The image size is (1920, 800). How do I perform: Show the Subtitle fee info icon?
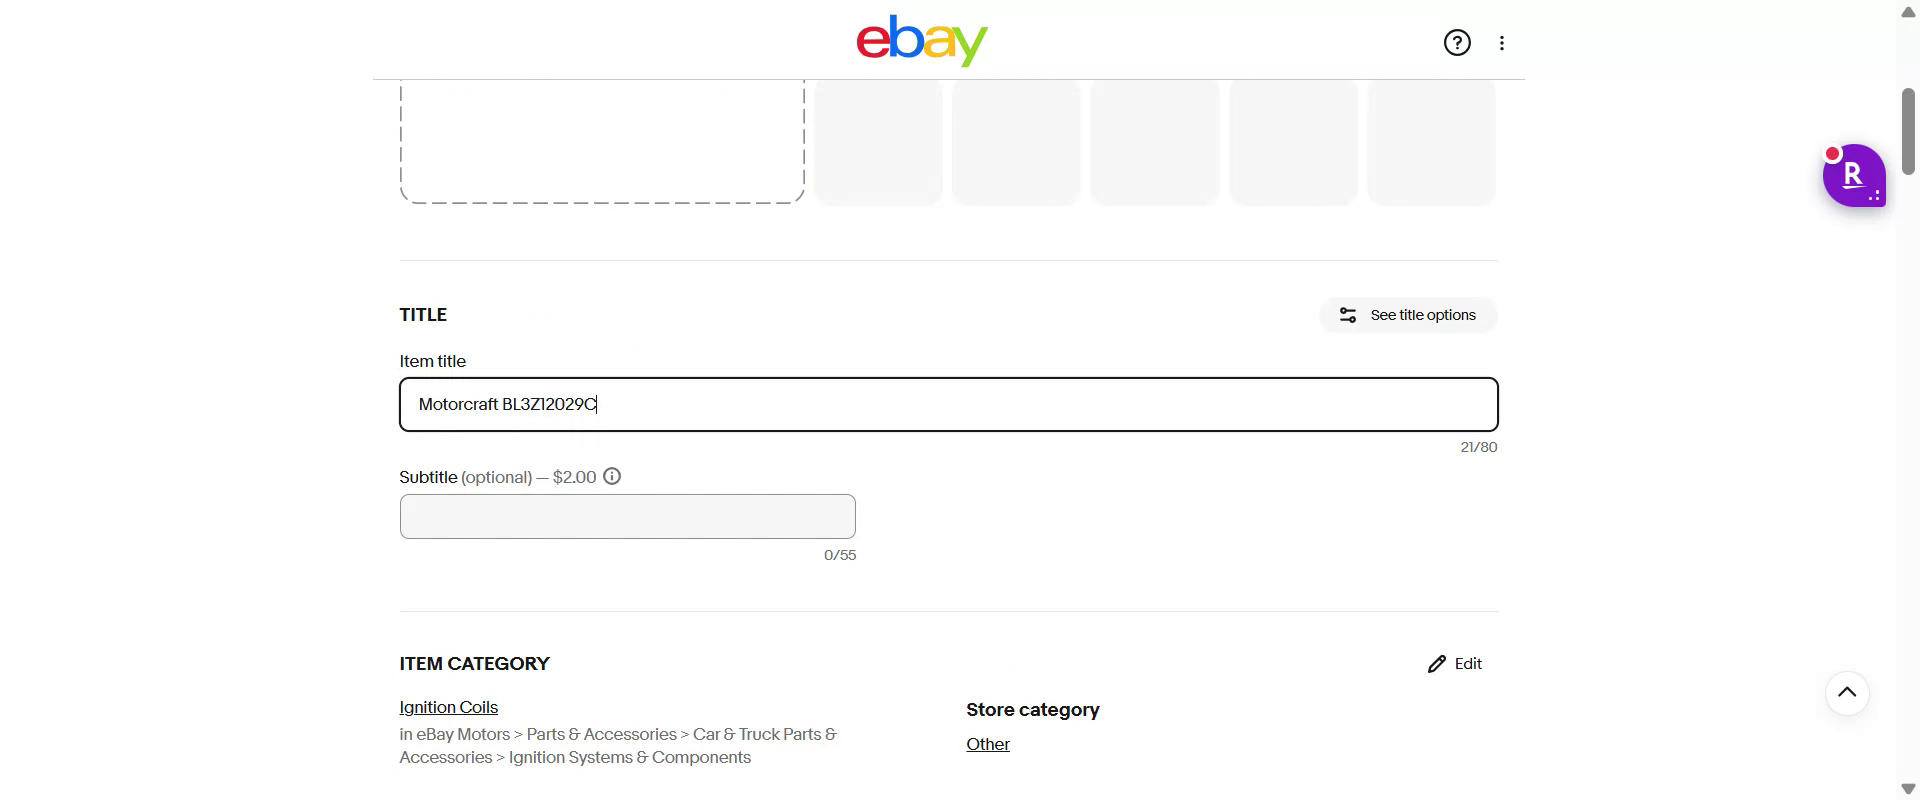612,477
